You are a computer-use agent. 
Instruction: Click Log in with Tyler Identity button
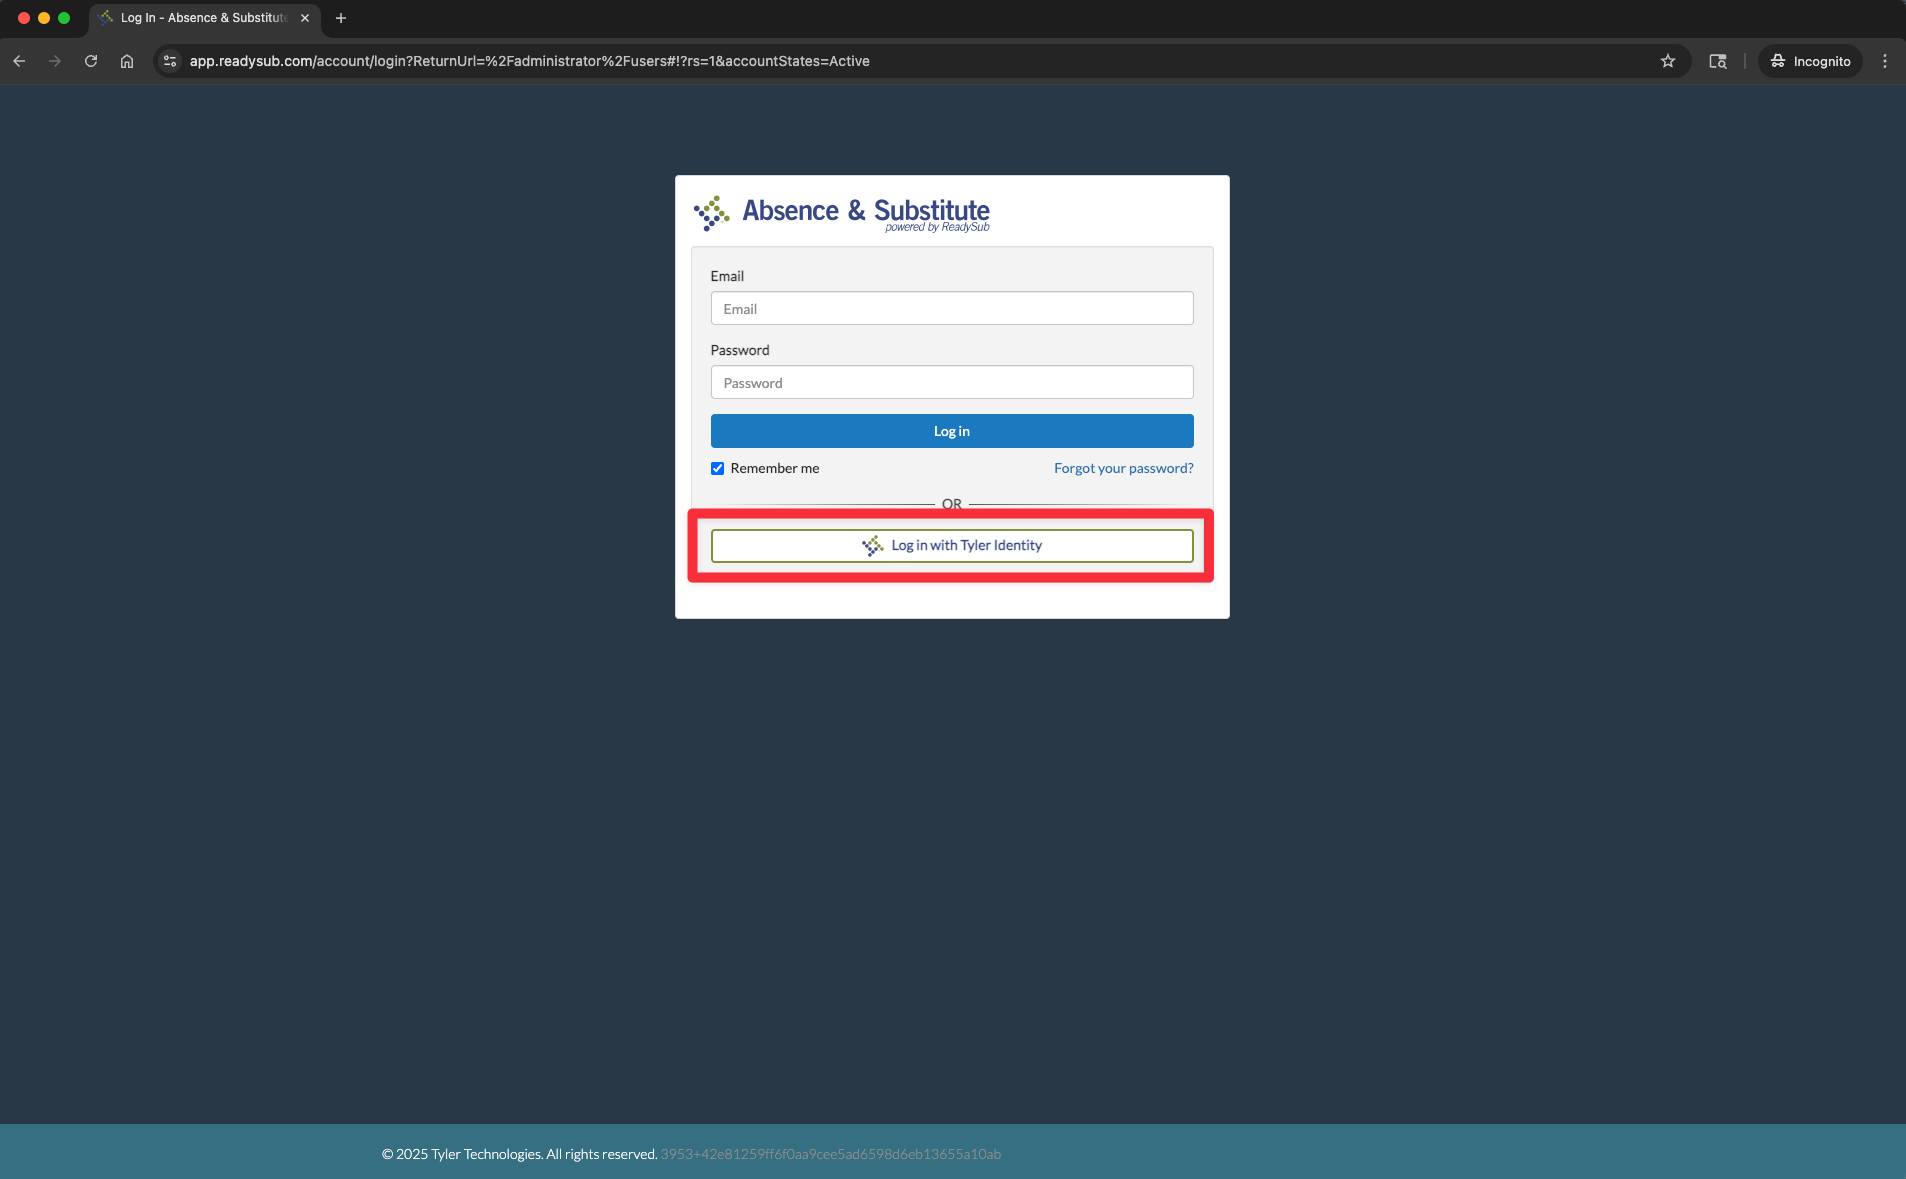click(x=952, y=546)
